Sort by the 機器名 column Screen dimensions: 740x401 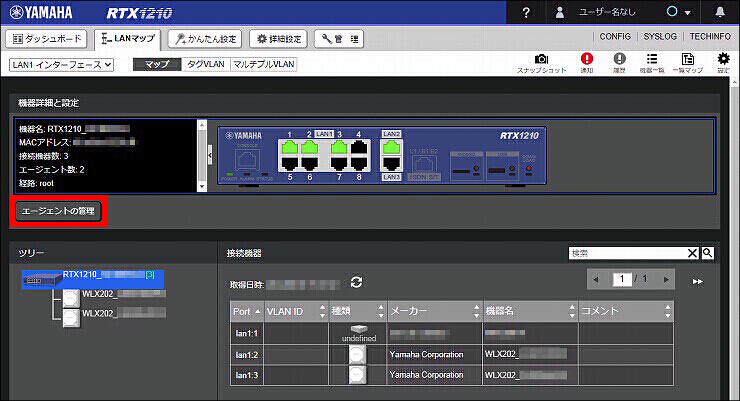[530, 311]
